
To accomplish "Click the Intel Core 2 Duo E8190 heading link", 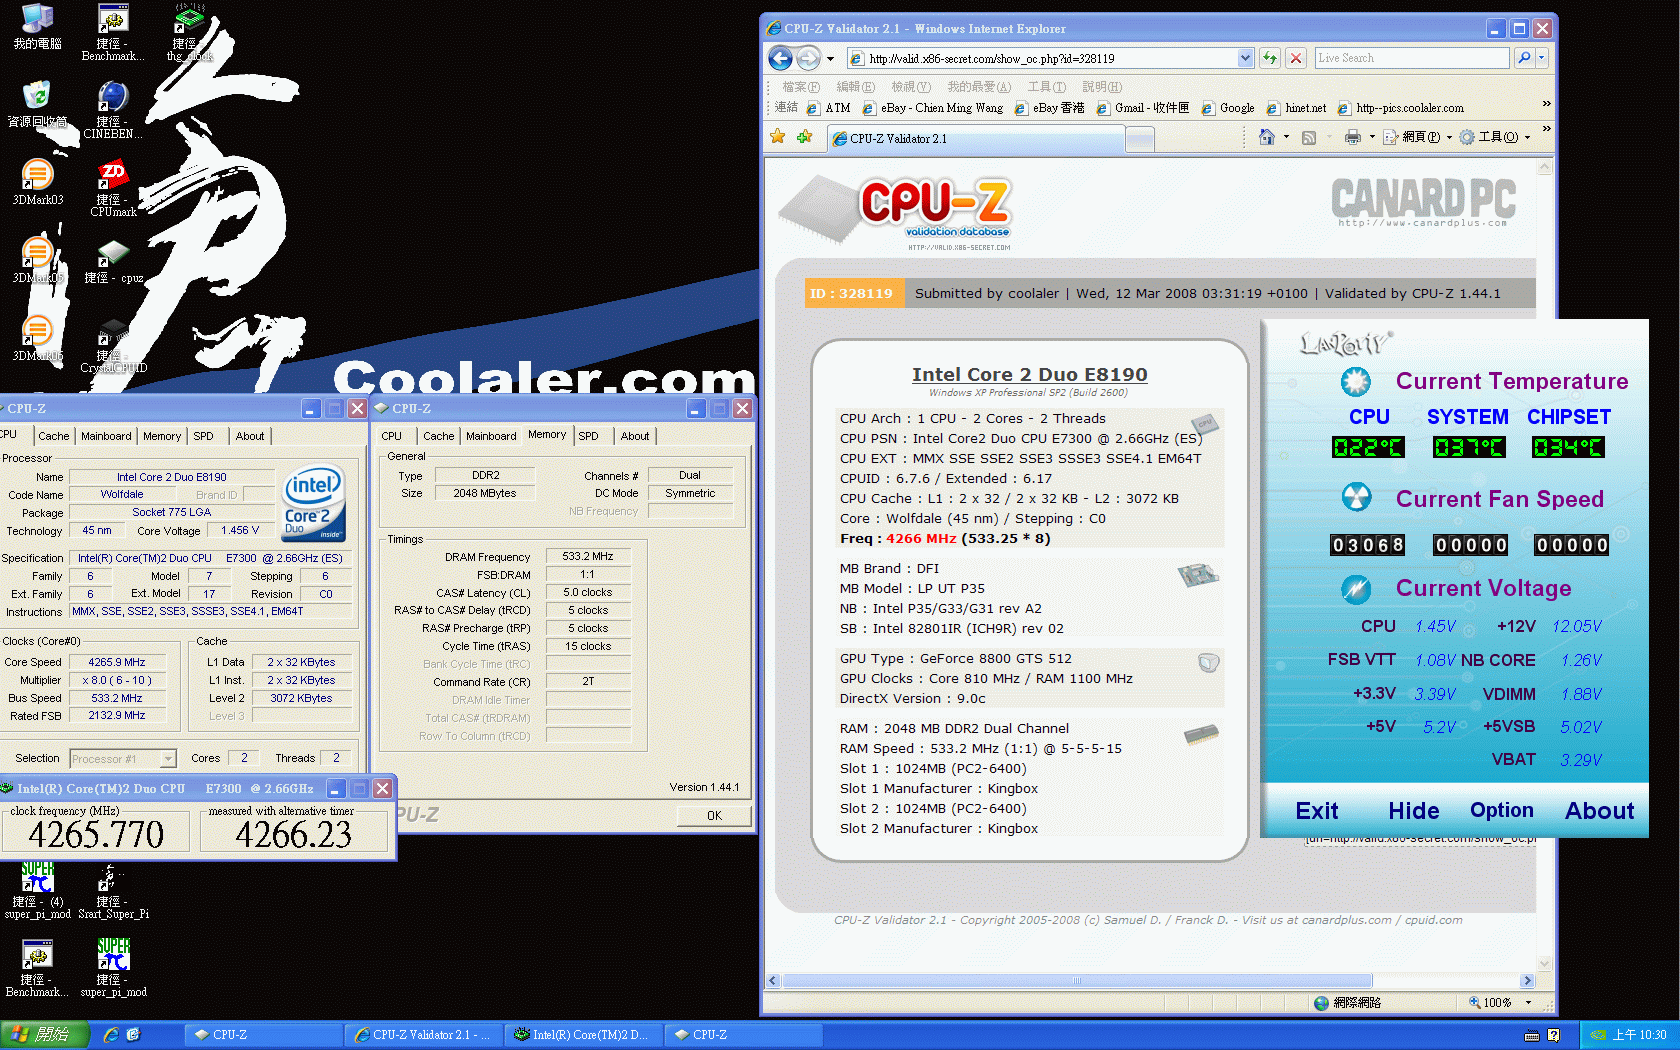I will click(x=1029, y=374).
